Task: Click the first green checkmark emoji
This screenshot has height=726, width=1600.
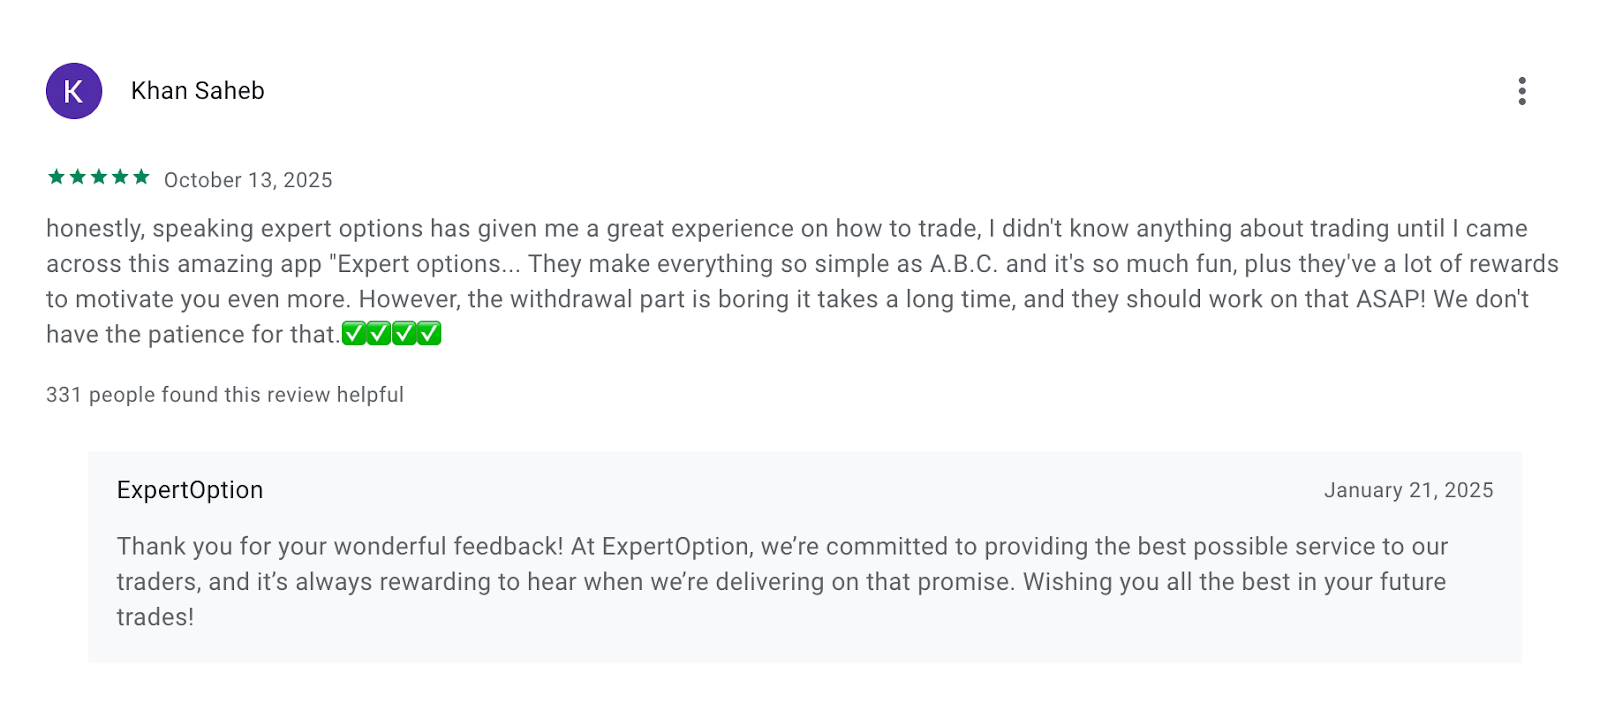Action: (354, 334)
